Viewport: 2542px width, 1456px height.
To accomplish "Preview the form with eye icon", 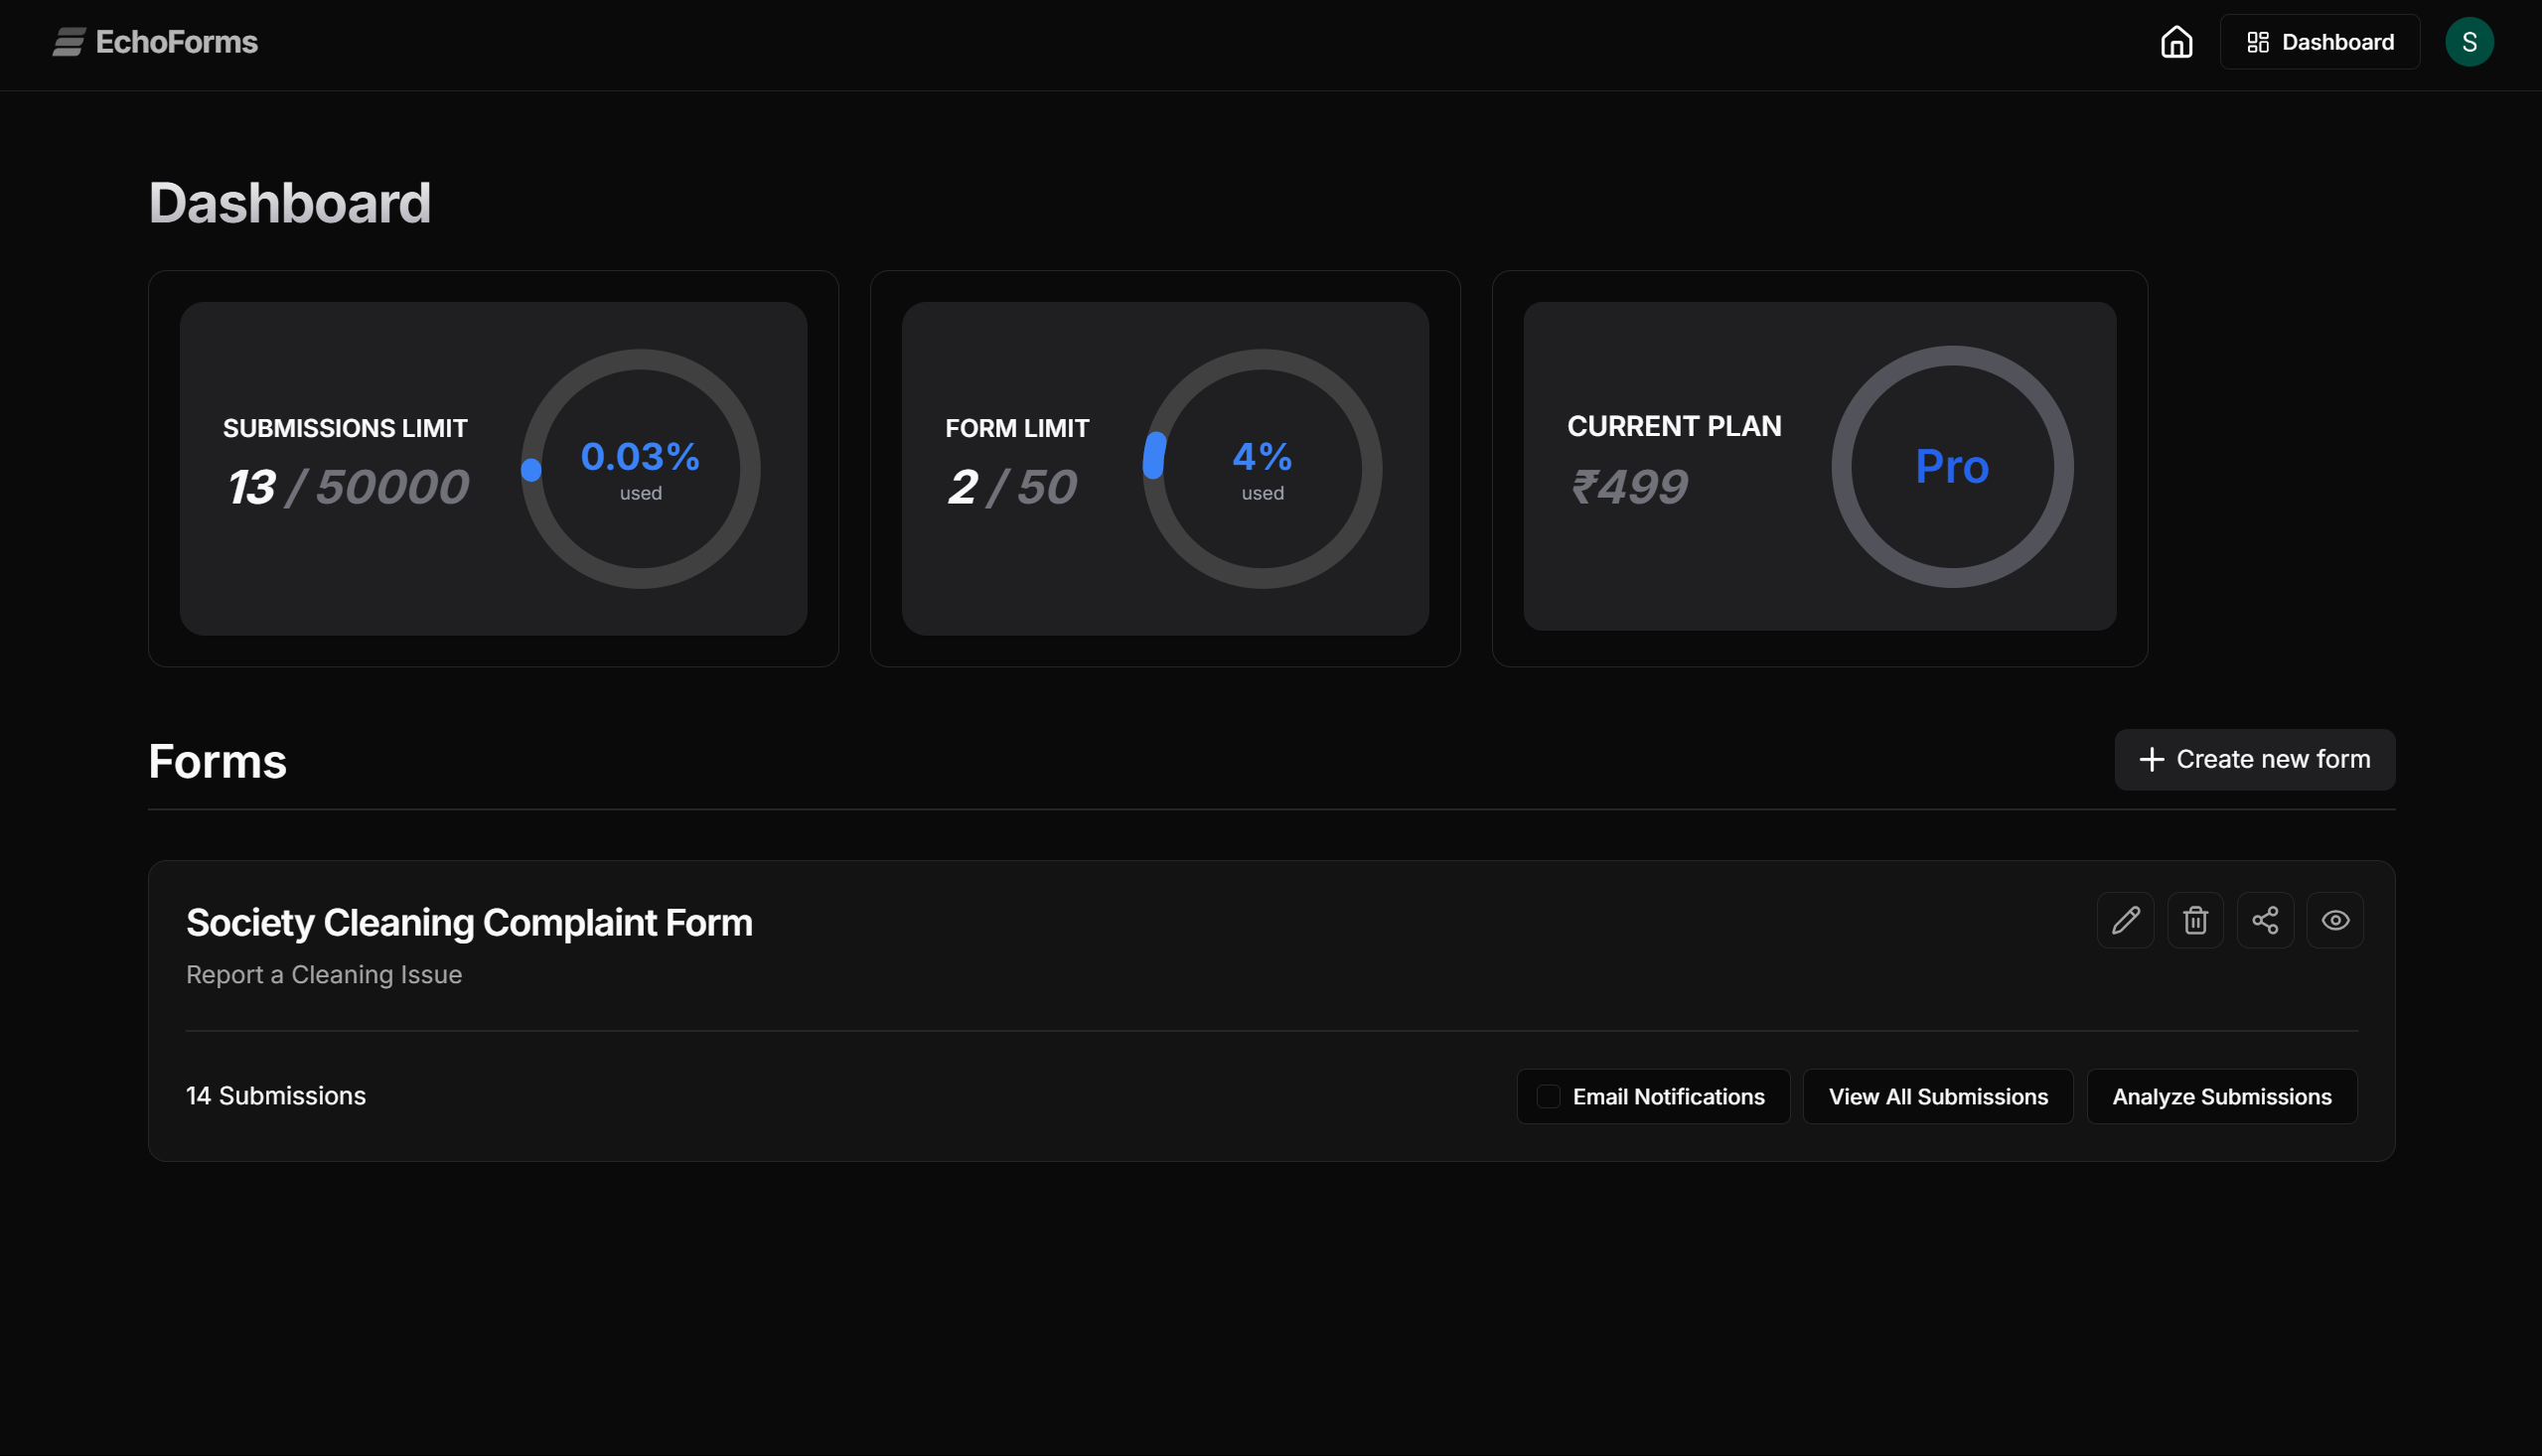I will click(2335, 920).
